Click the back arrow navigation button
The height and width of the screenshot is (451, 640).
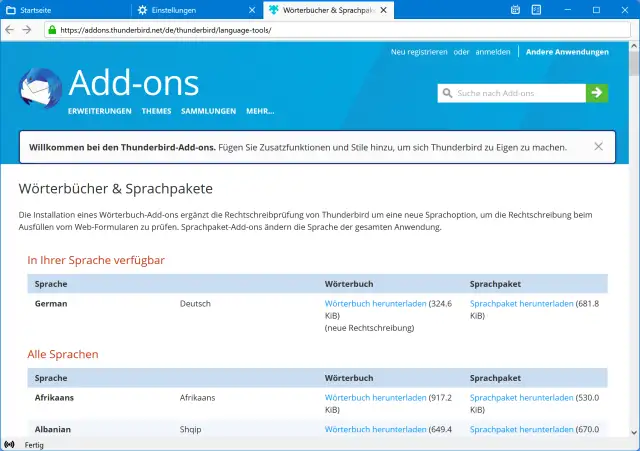(x=10, y=30)
